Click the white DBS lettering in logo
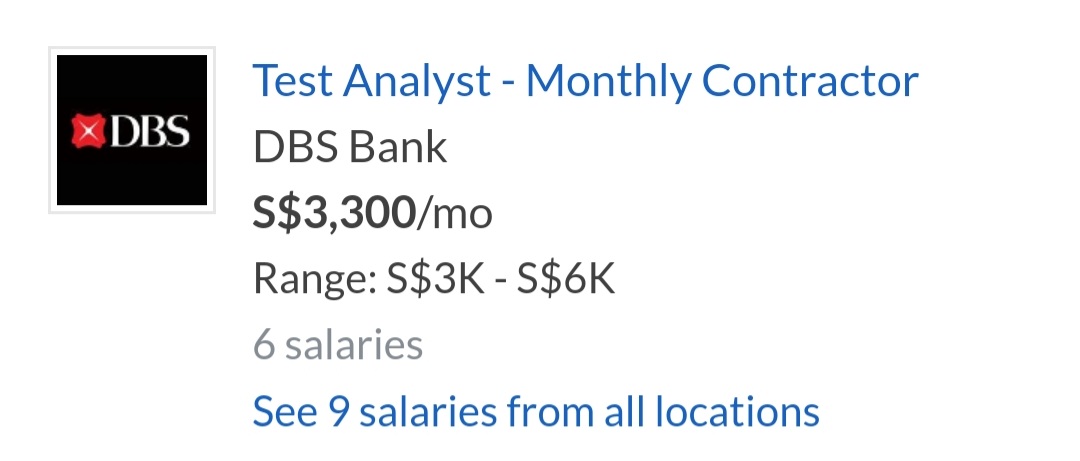 [148, 132]
